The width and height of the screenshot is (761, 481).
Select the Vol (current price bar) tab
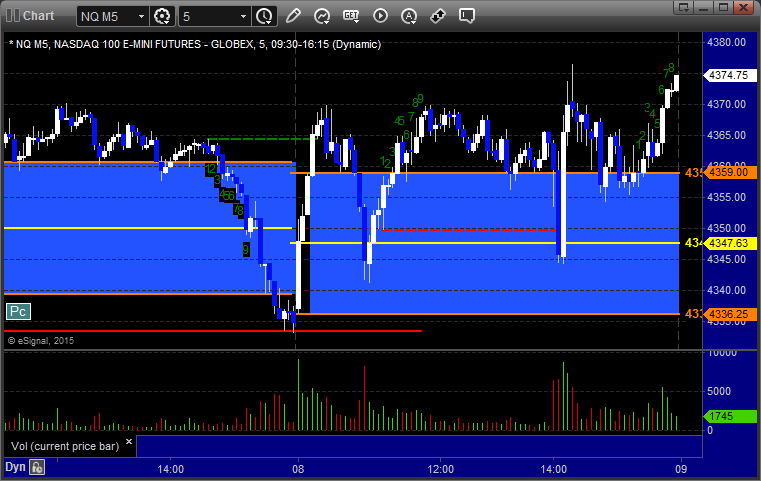65,446
